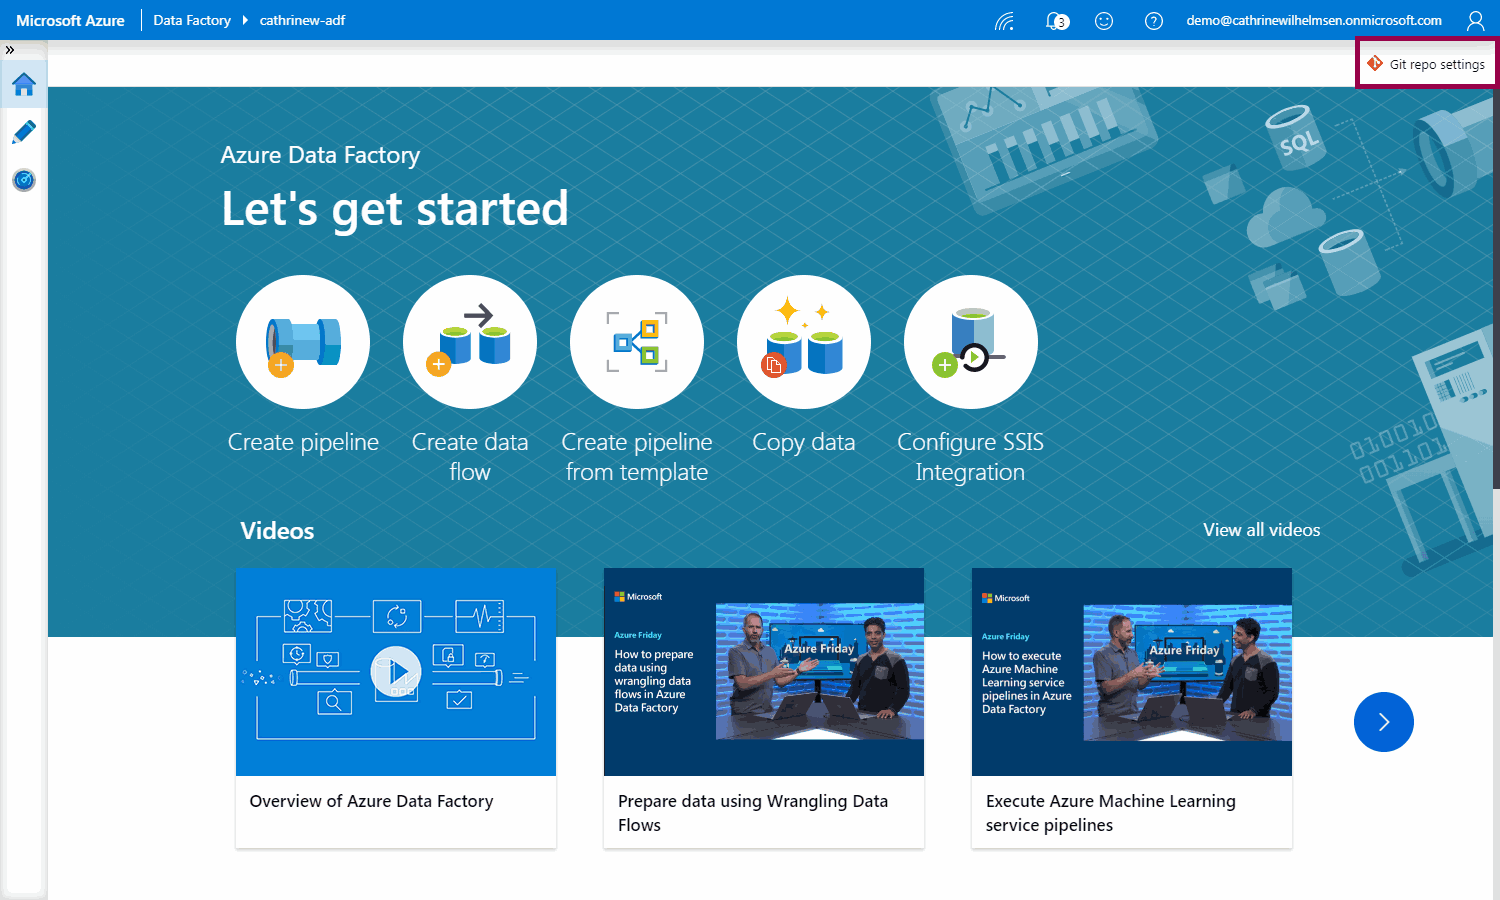Viewport: 1500px width, 900px height.
Task: Open the Home icon in sidebar
Action: point(24,85)
